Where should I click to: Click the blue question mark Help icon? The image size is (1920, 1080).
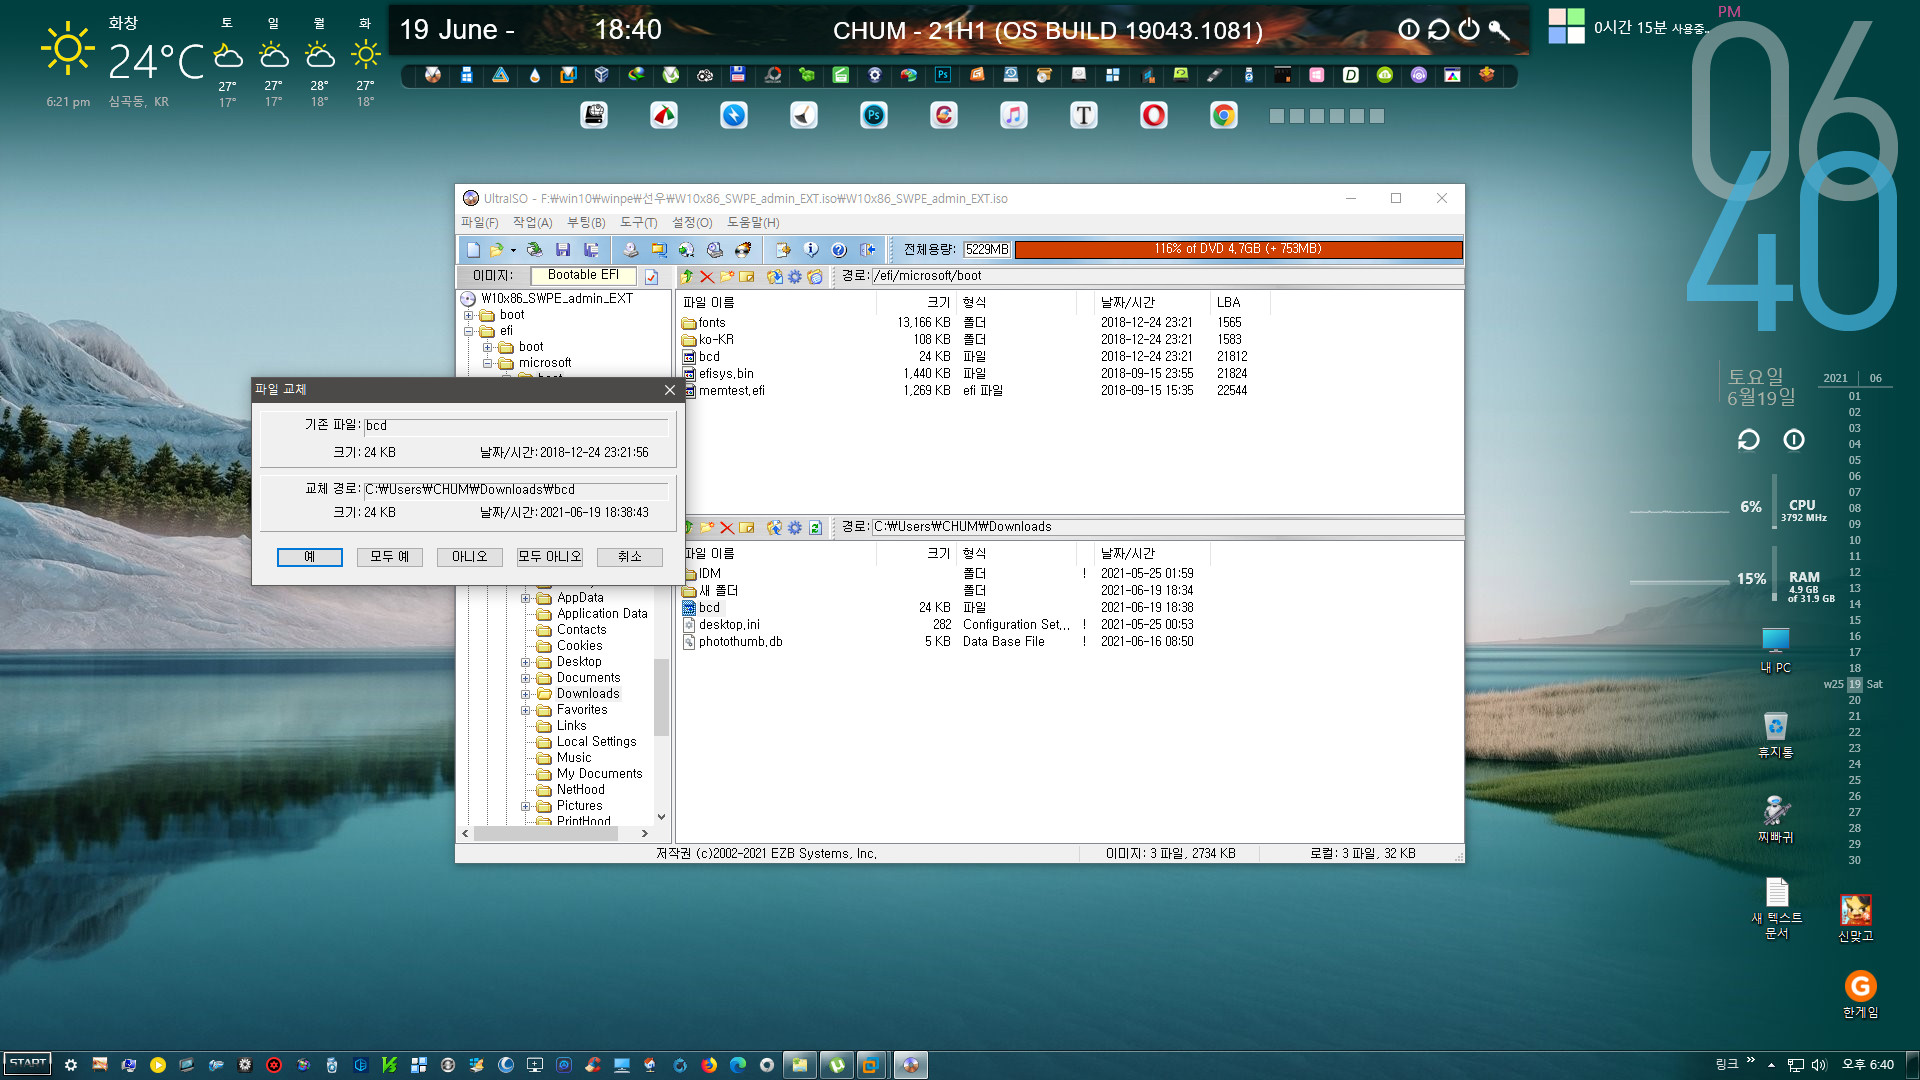pos(839,250)
